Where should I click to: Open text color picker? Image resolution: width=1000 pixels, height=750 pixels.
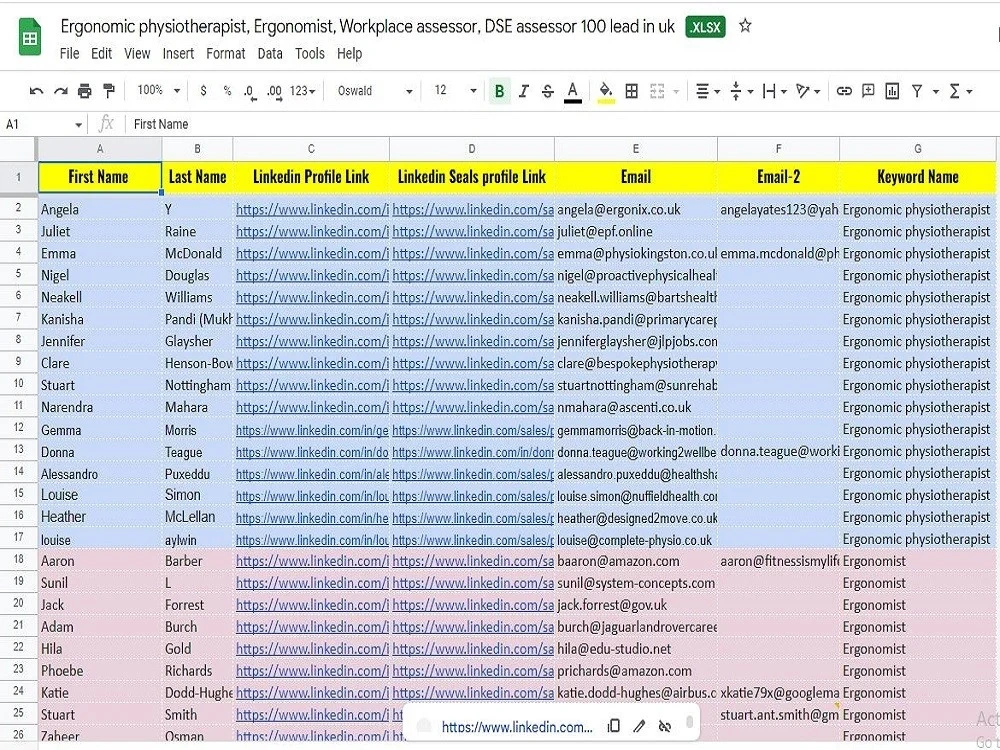click(x=573, y=92)
